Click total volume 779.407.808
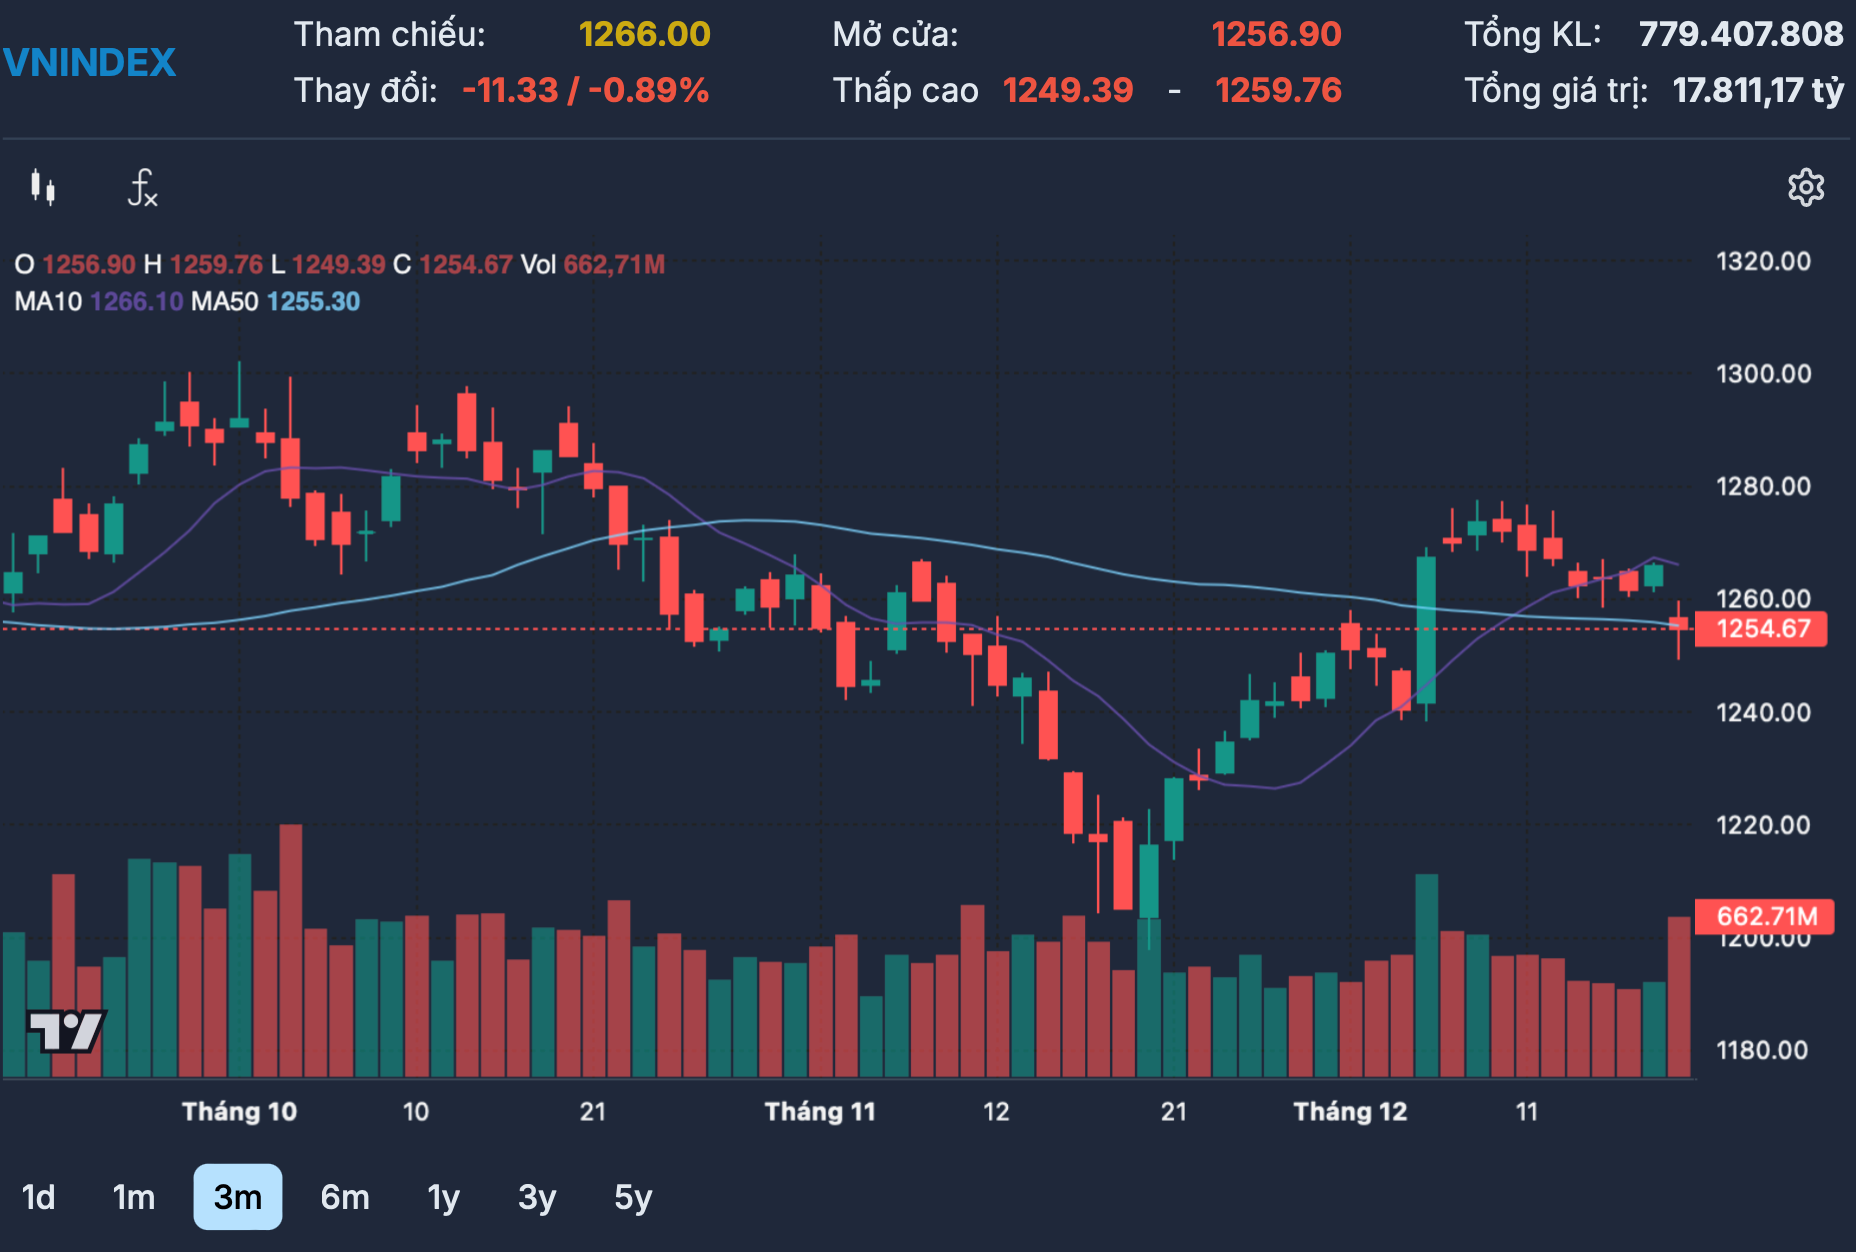 tap(1741, 34)
